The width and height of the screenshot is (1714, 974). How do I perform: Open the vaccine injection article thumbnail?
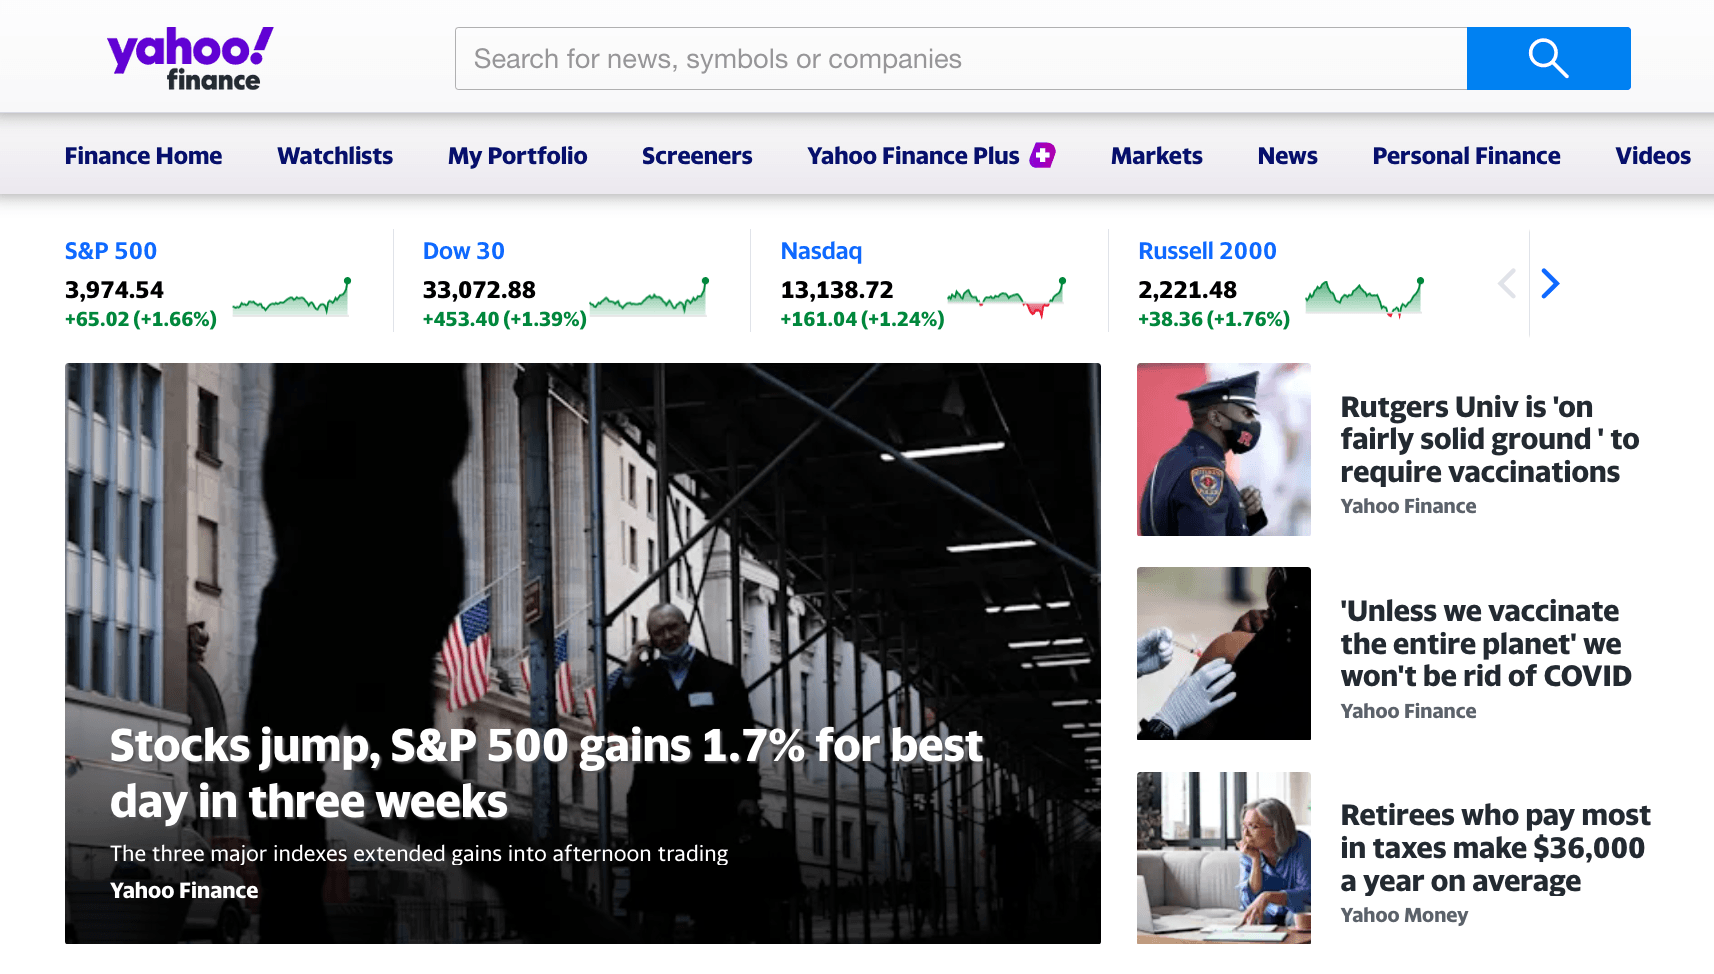1223,653
